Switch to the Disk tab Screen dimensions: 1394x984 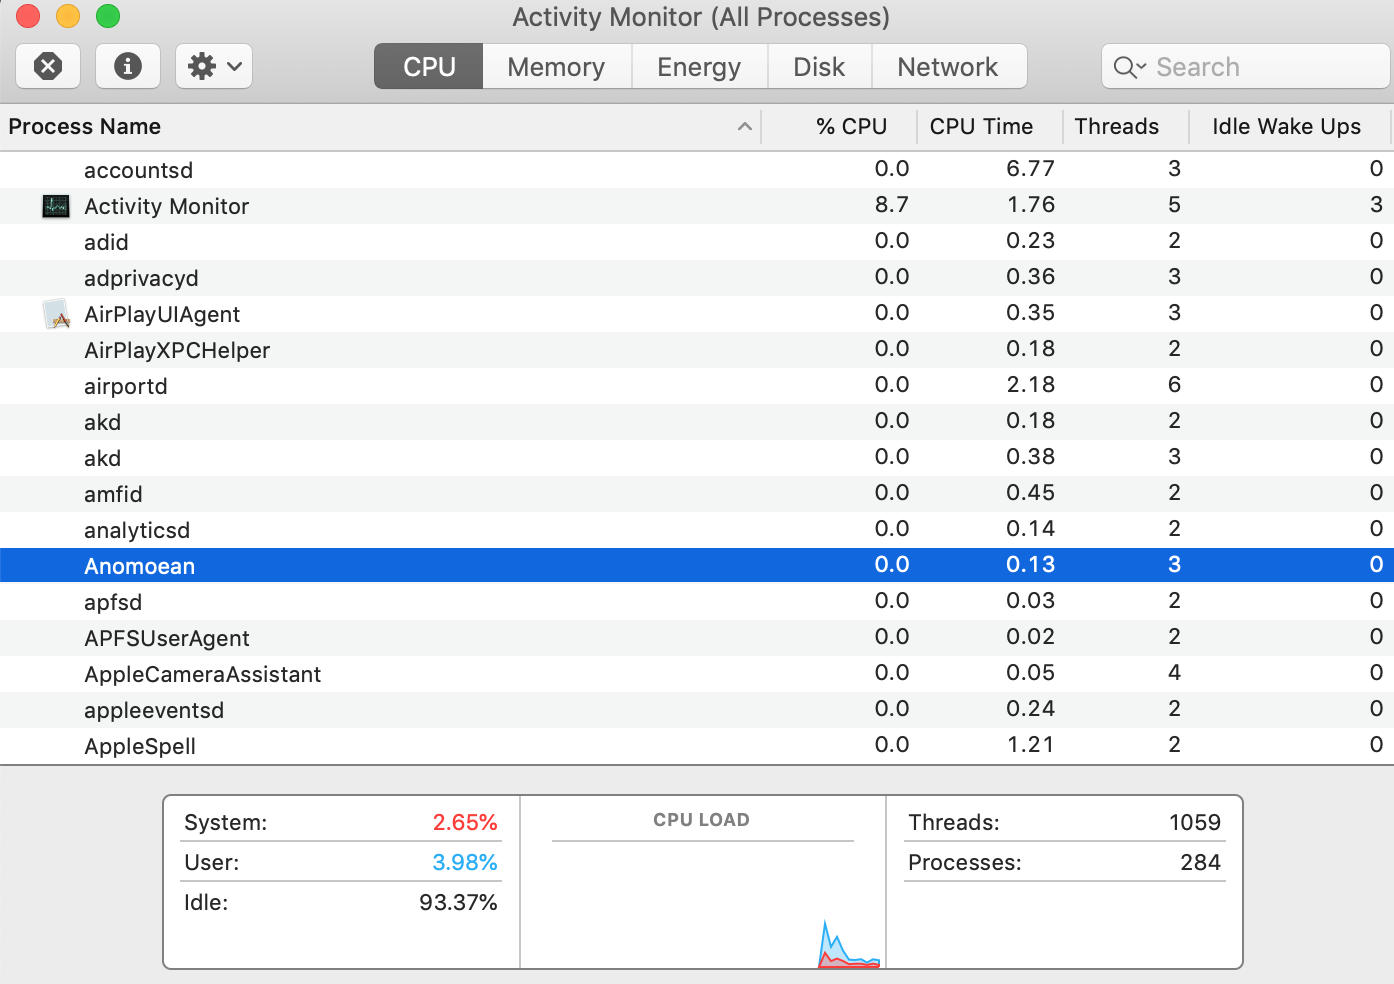(x=819, y=66)
